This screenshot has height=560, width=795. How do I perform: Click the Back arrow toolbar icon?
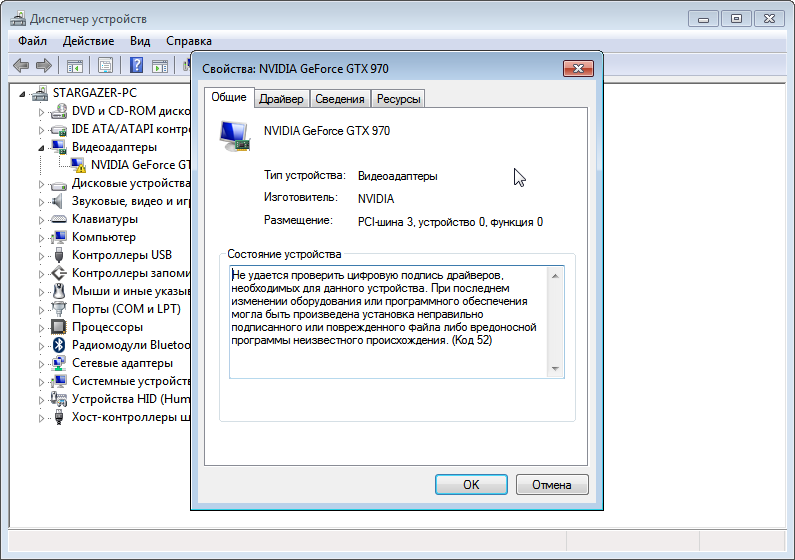coord(21,65)
